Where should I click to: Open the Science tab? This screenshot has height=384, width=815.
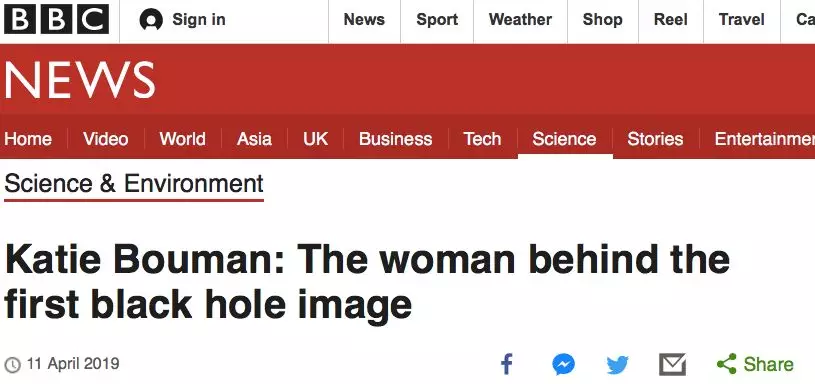pyautogui.click(x=564, y=139)
